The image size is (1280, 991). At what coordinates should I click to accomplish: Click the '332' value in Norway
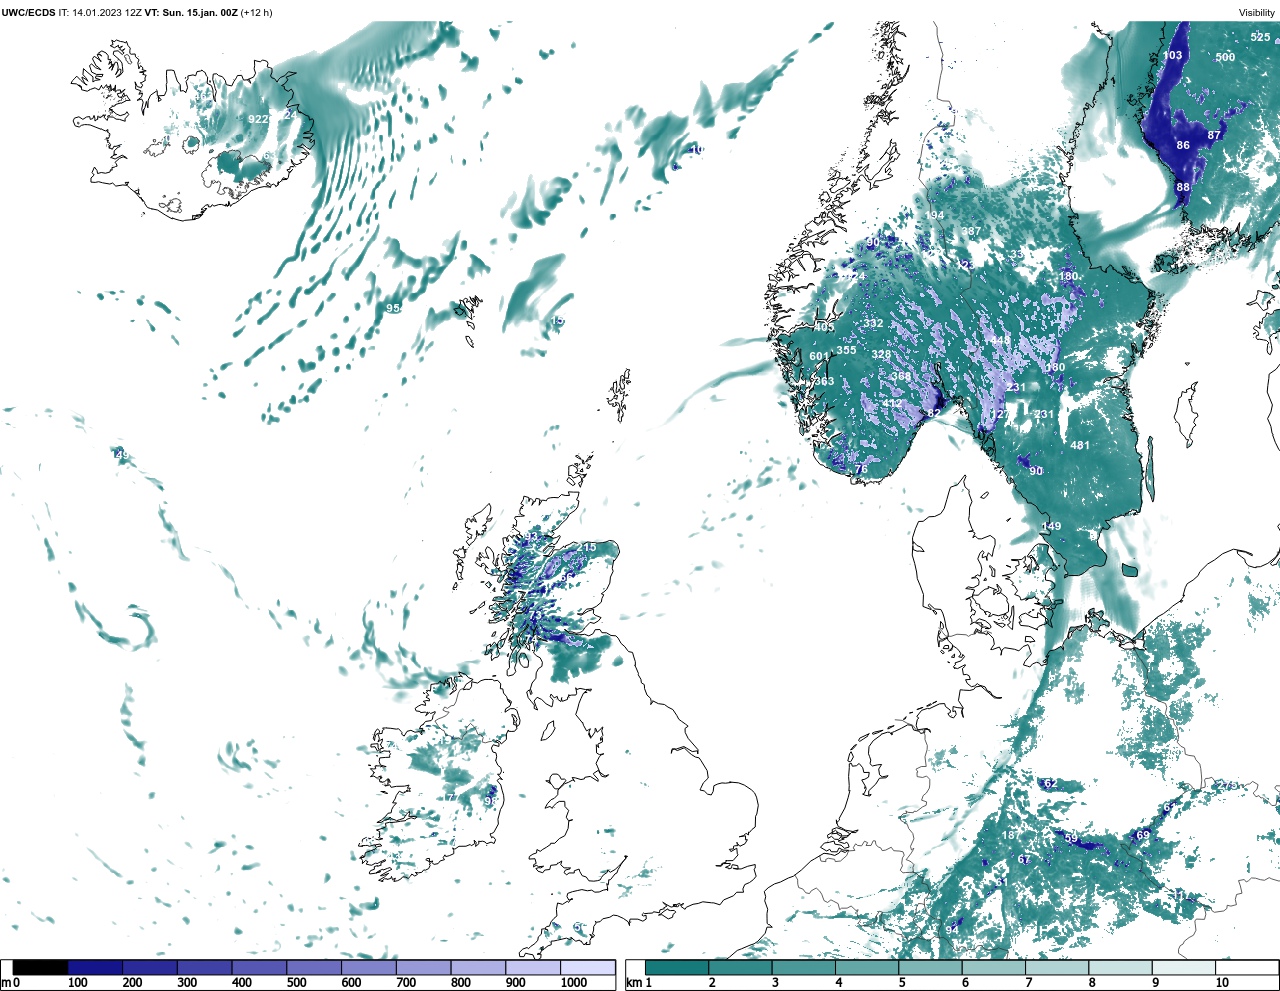[873, 324]
